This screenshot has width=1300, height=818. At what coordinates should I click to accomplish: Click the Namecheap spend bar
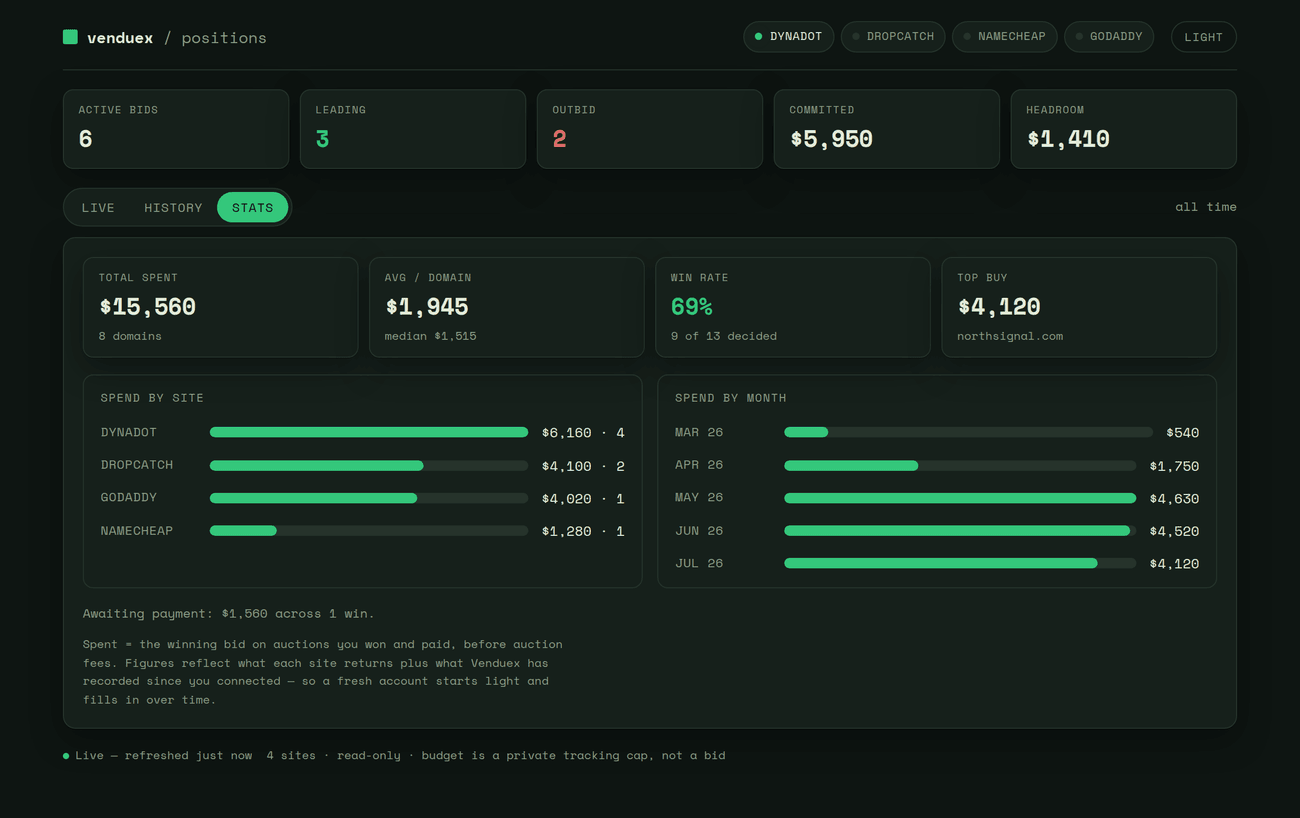pos(369,530)
